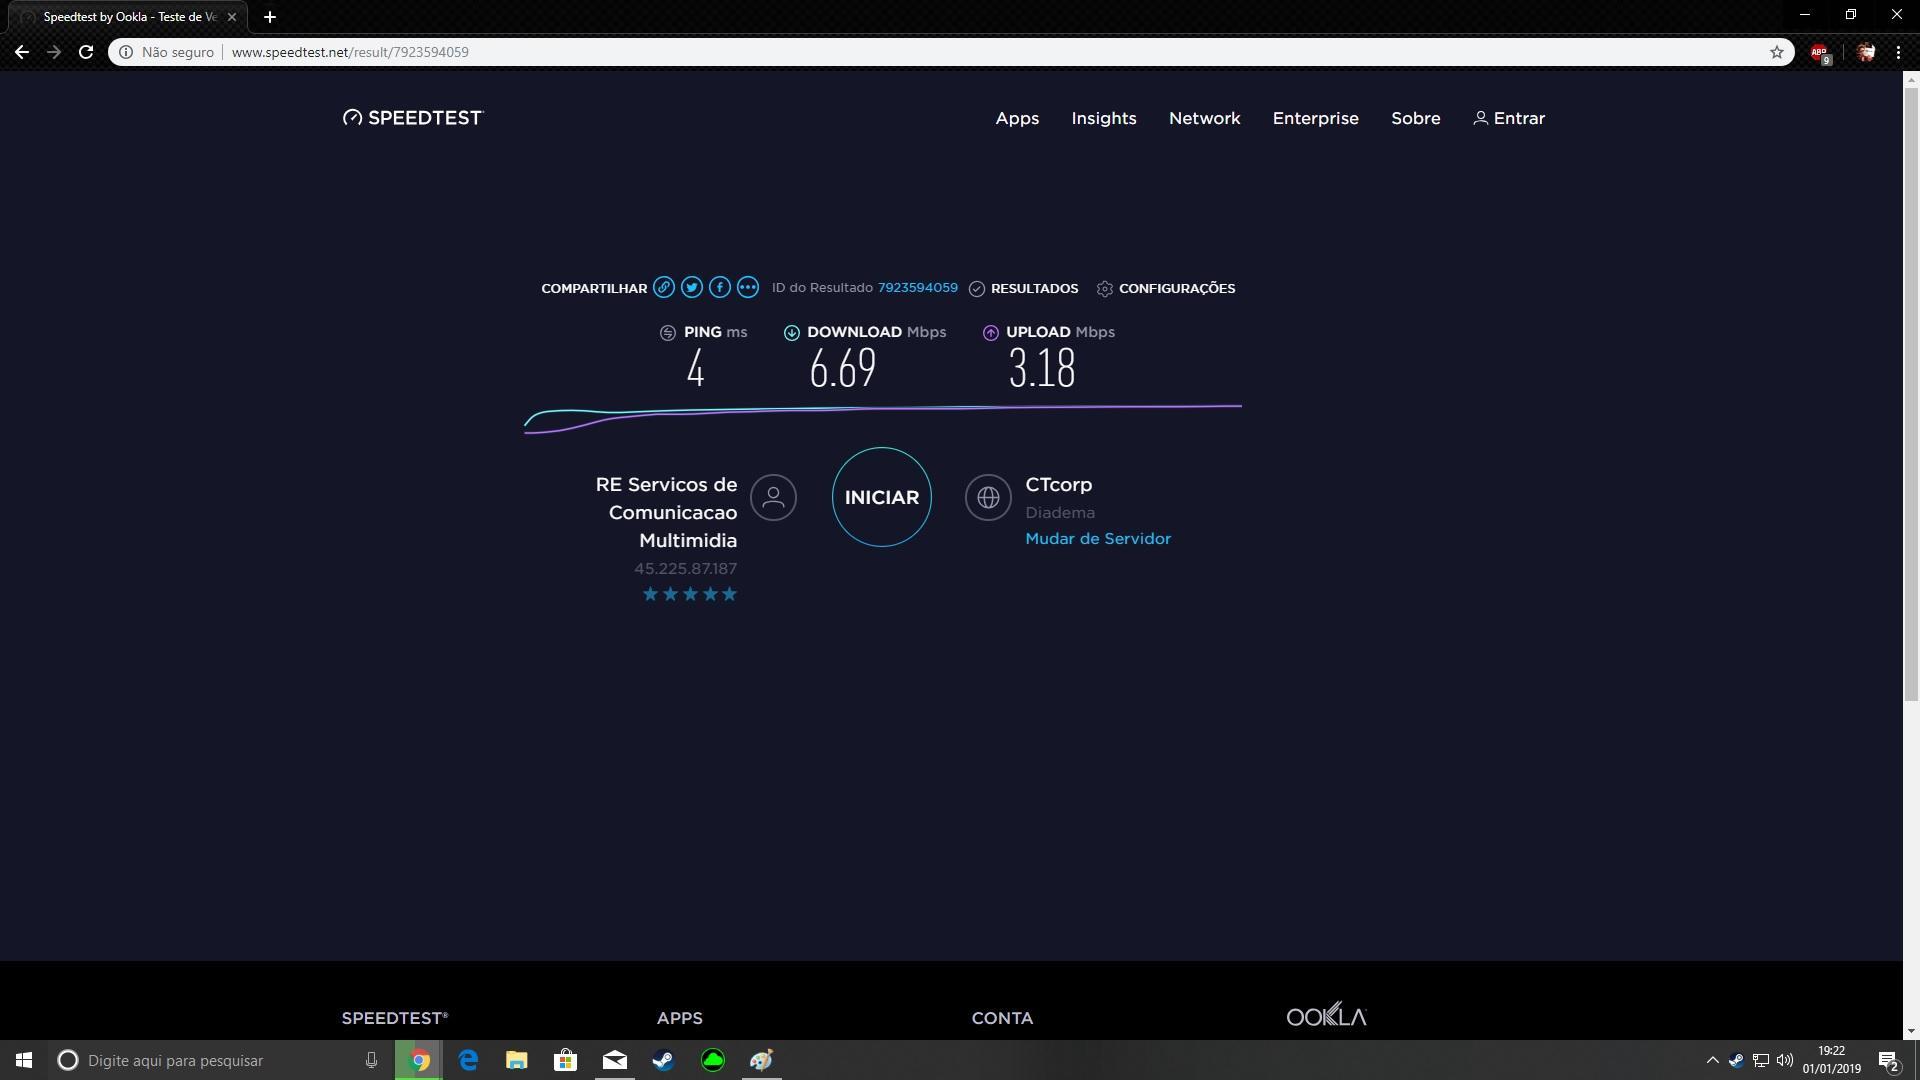The width and height of the screenshot is (1920, 1080).
Task: Open Microsoft Edge from the taskbar
Action: [468, 1060]
